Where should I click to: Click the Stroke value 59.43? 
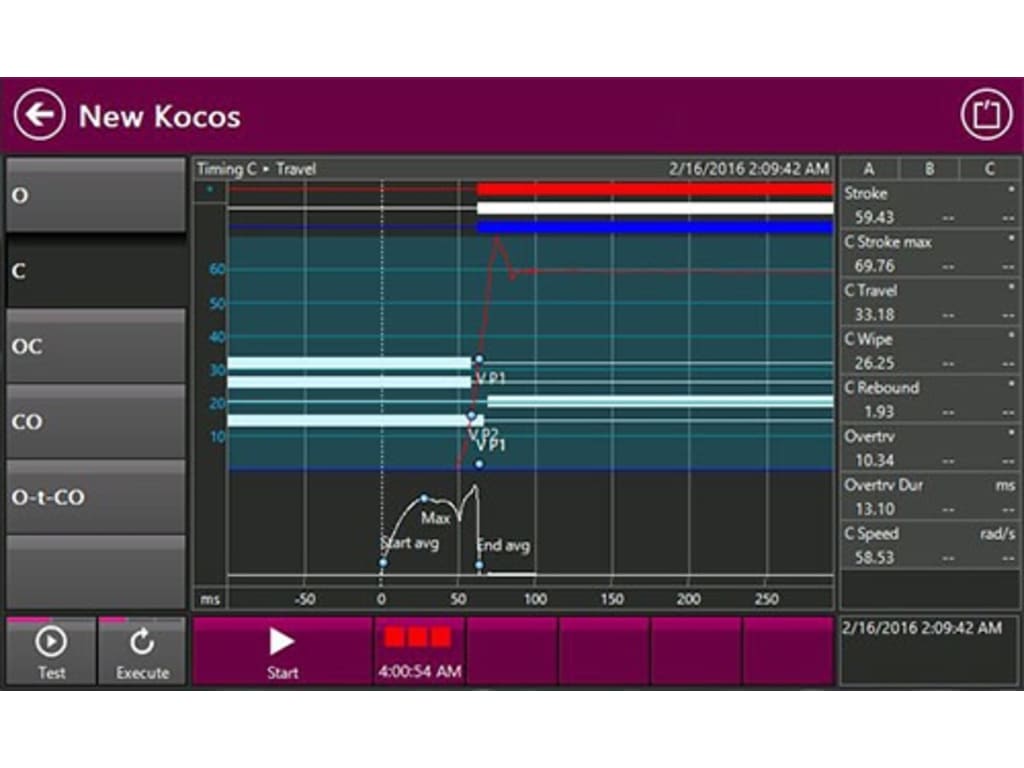pos(874,217)
